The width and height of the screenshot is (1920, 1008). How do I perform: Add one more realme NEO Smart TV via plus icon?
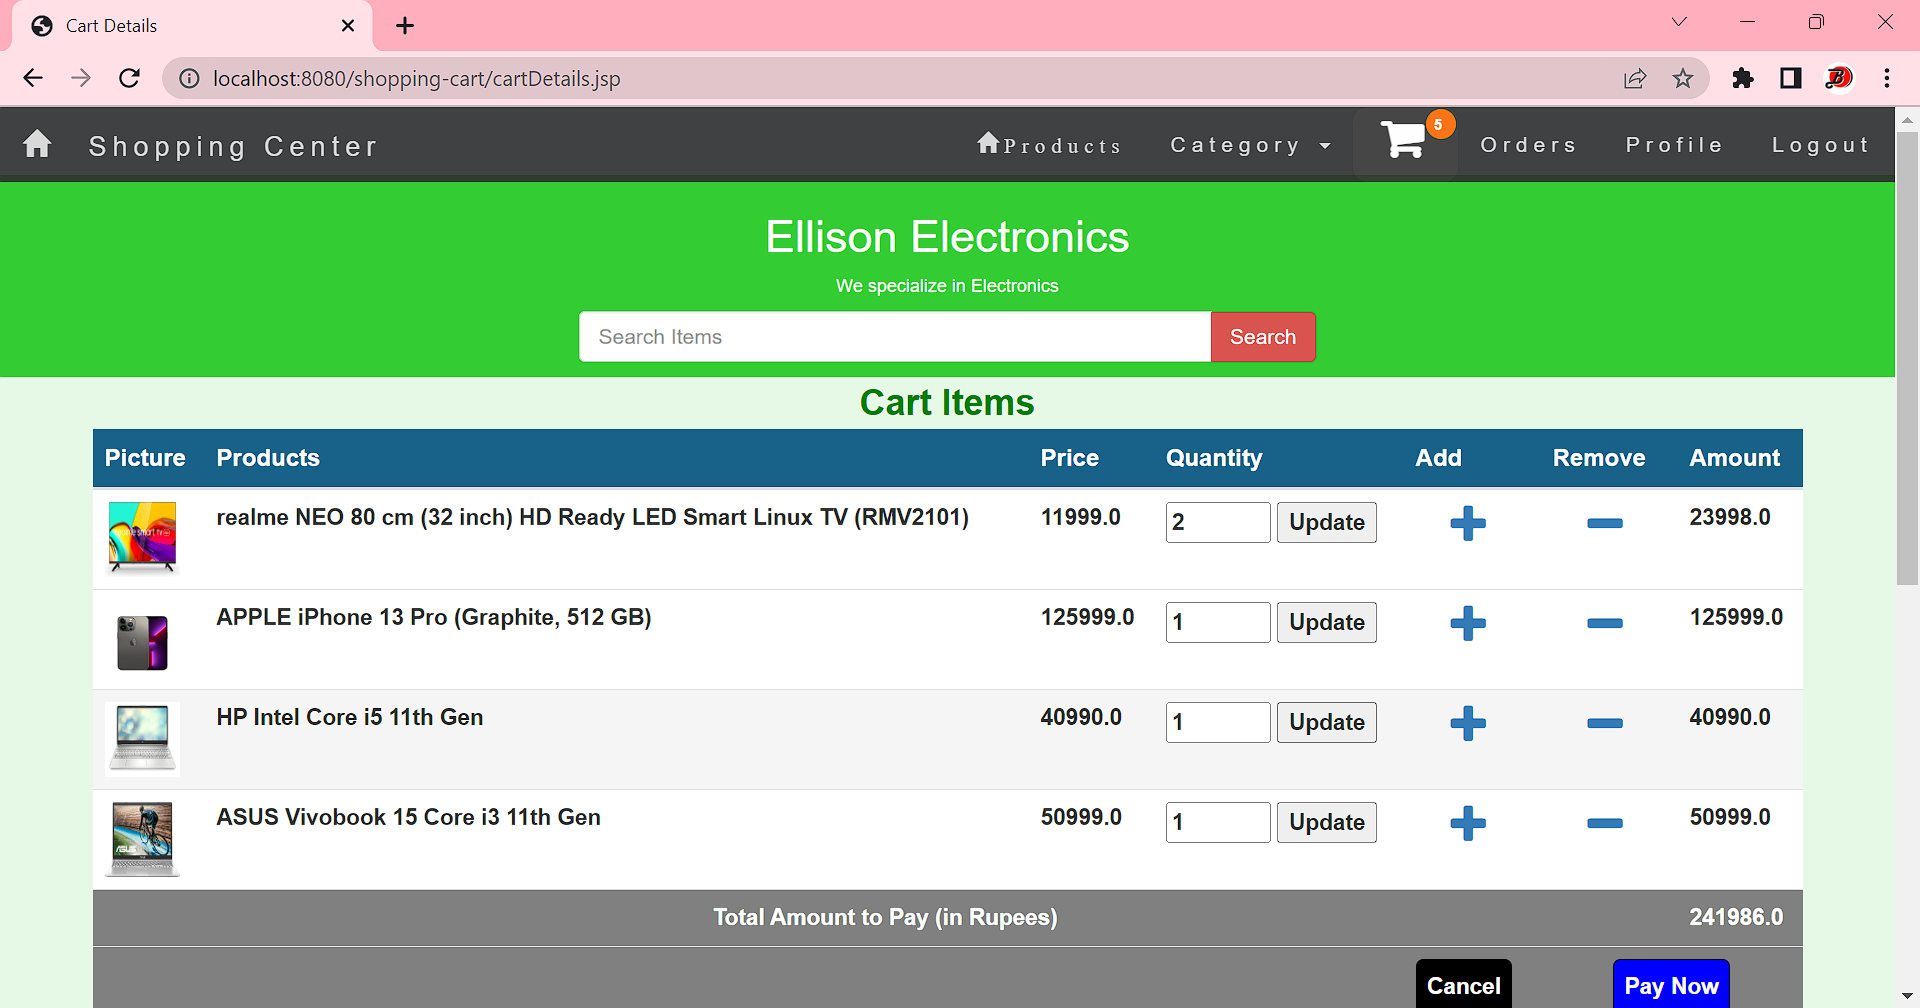[x=1467, y=522]
